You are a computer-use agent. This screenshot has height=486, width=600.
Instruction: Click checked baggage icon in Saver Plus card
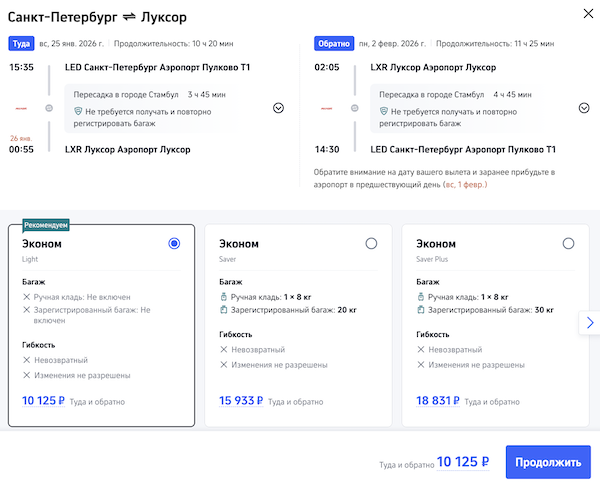click(x=420, y=311)
